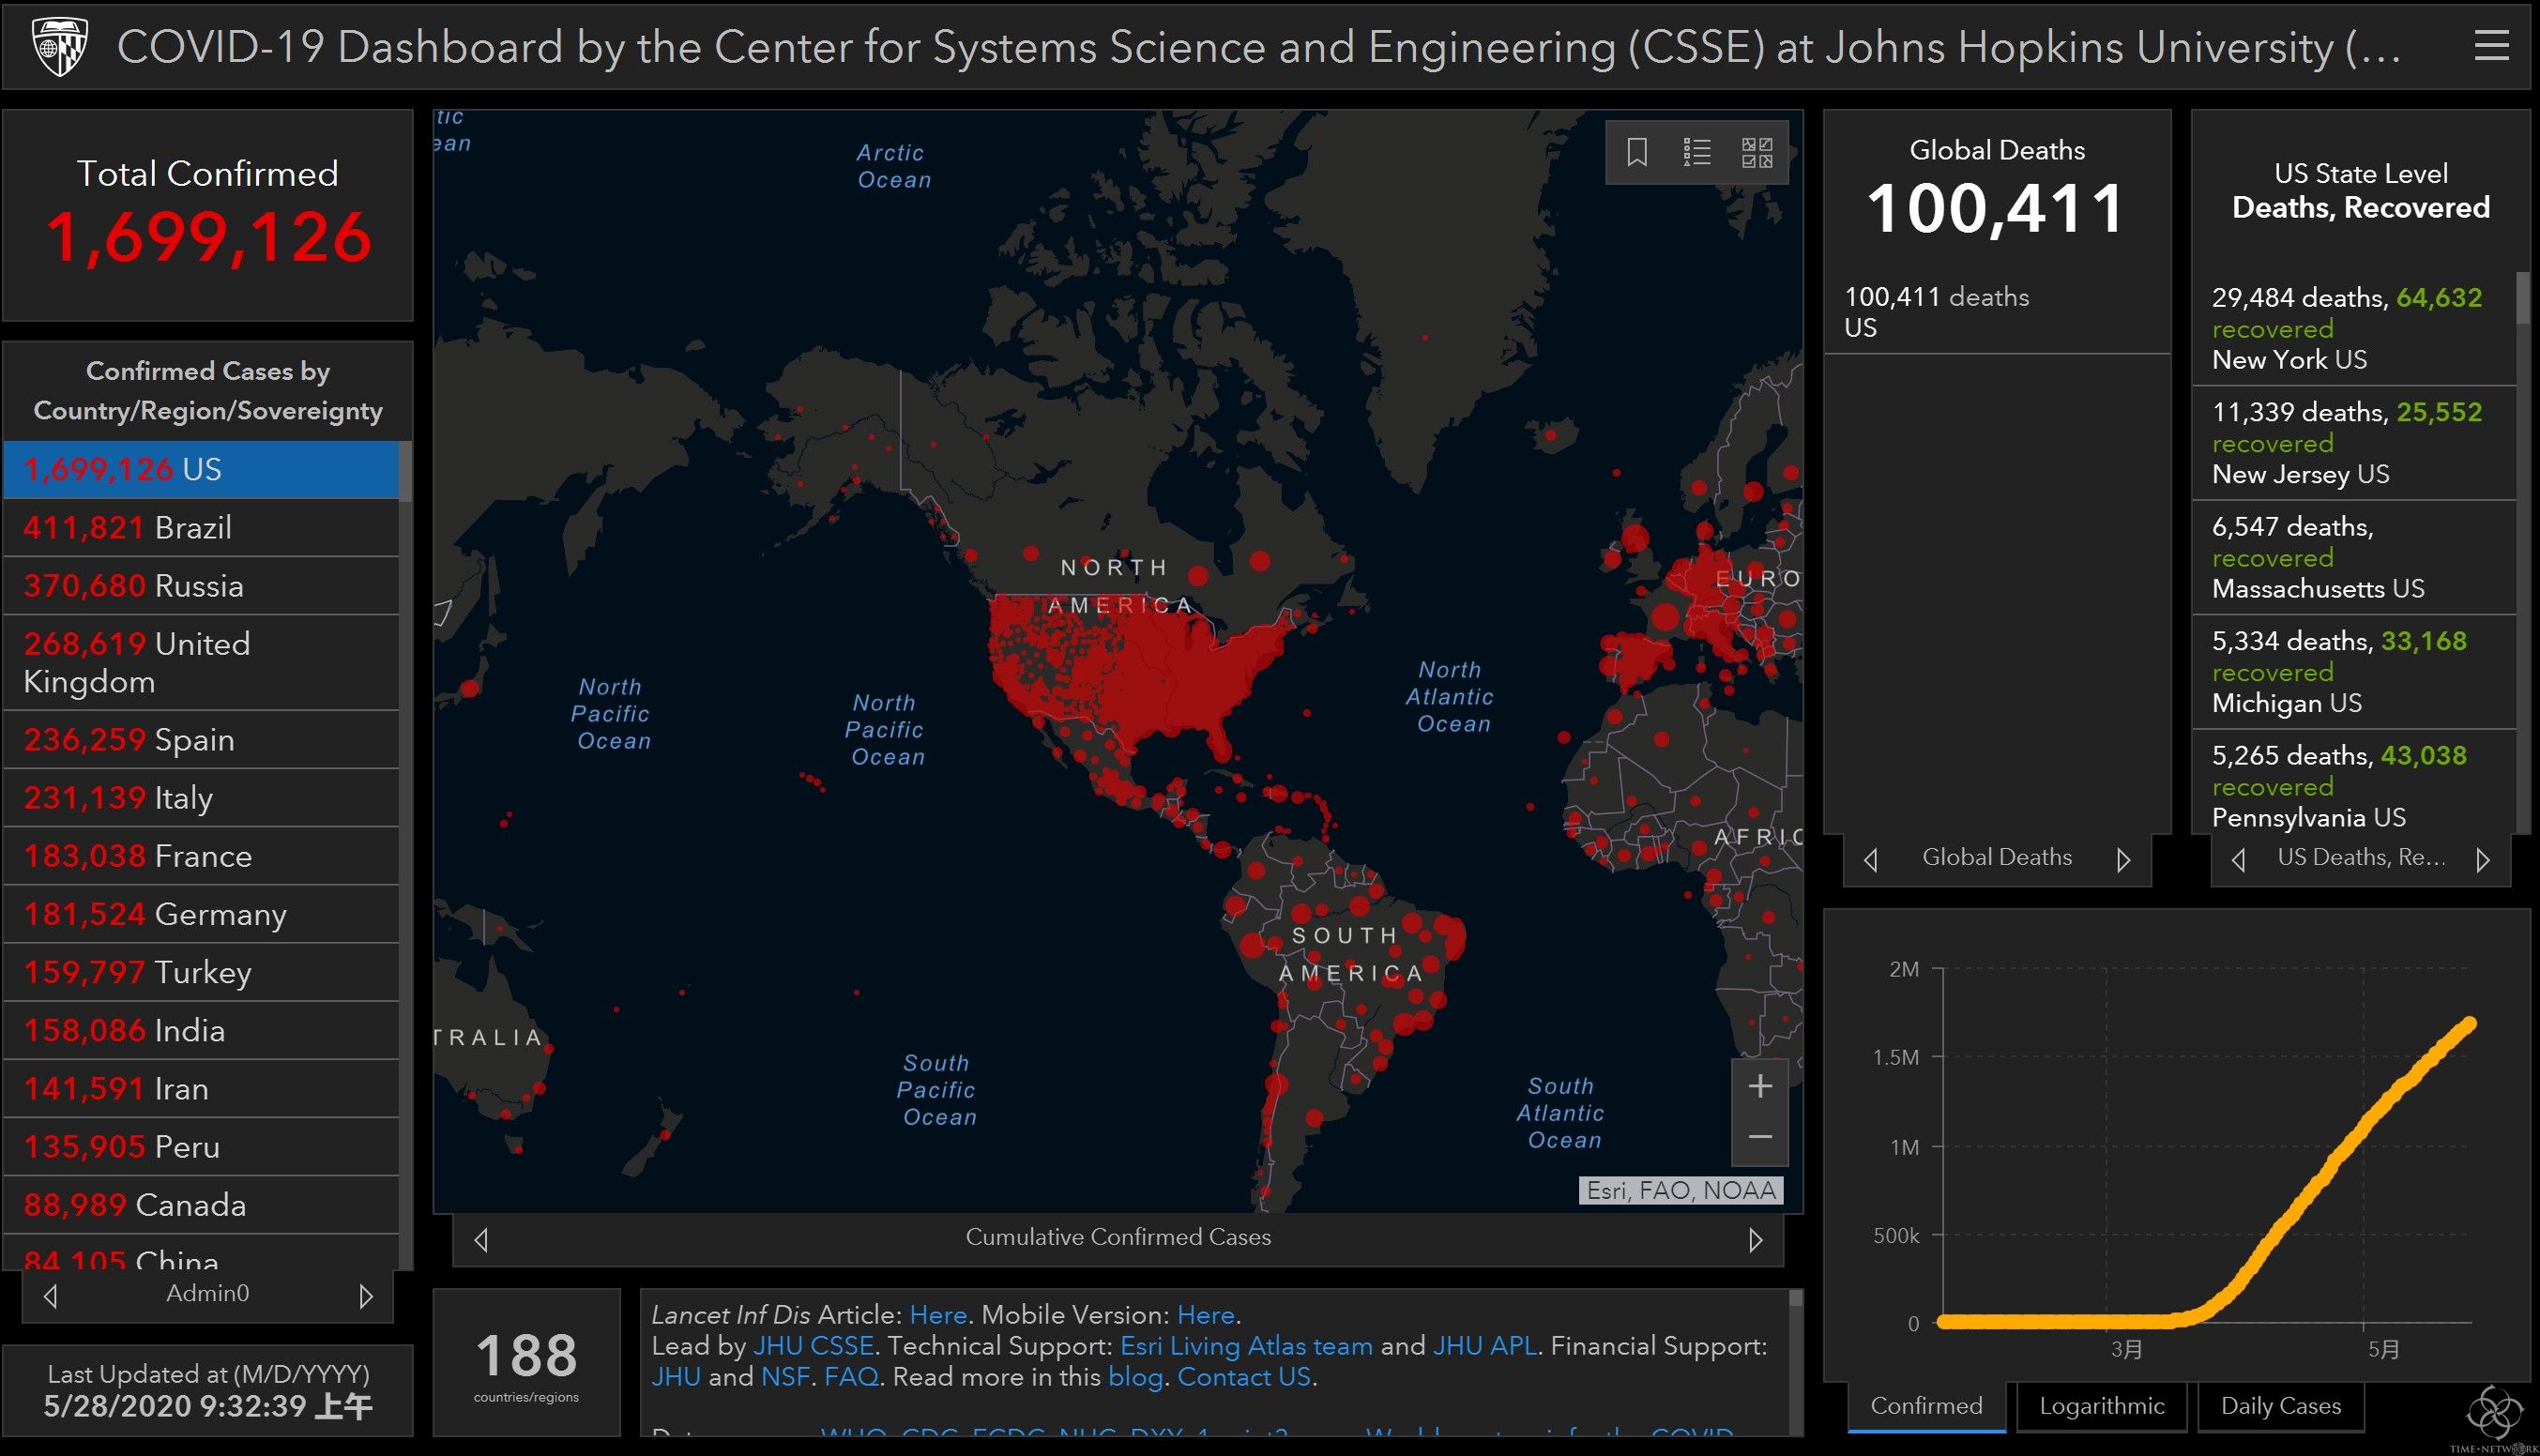This screenshot has height=1456, width=2540.
Task: Select Iran row with 141,591 cases
Action: pyautogui.click(x=201, y=1088)
